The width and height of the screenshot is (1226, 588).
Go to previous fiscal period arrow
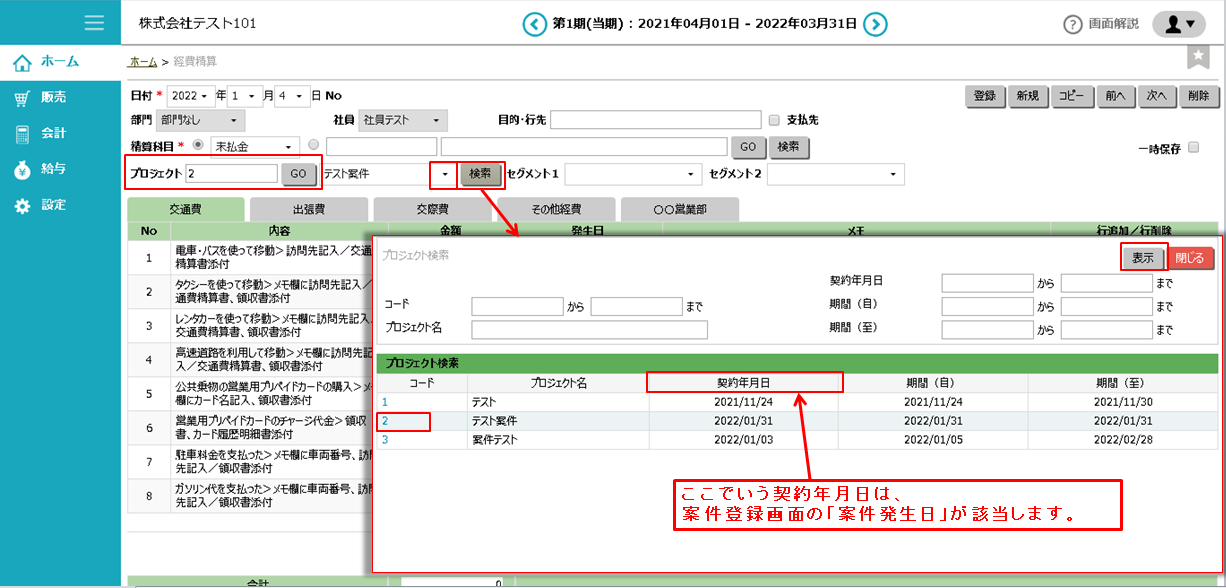click(535, 24)
